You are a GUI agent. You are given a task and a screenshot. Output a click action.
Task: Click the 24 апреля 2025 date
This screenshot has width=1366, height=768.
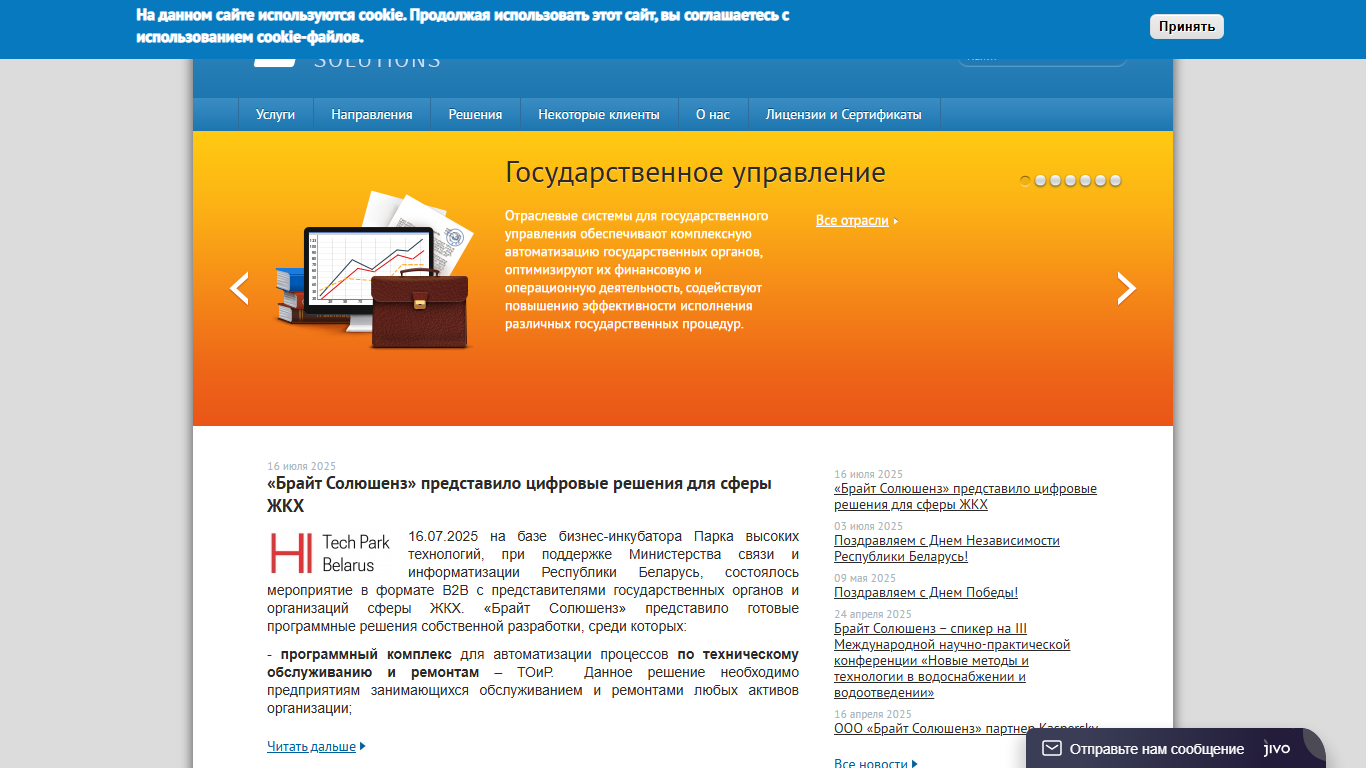point(873,614)
